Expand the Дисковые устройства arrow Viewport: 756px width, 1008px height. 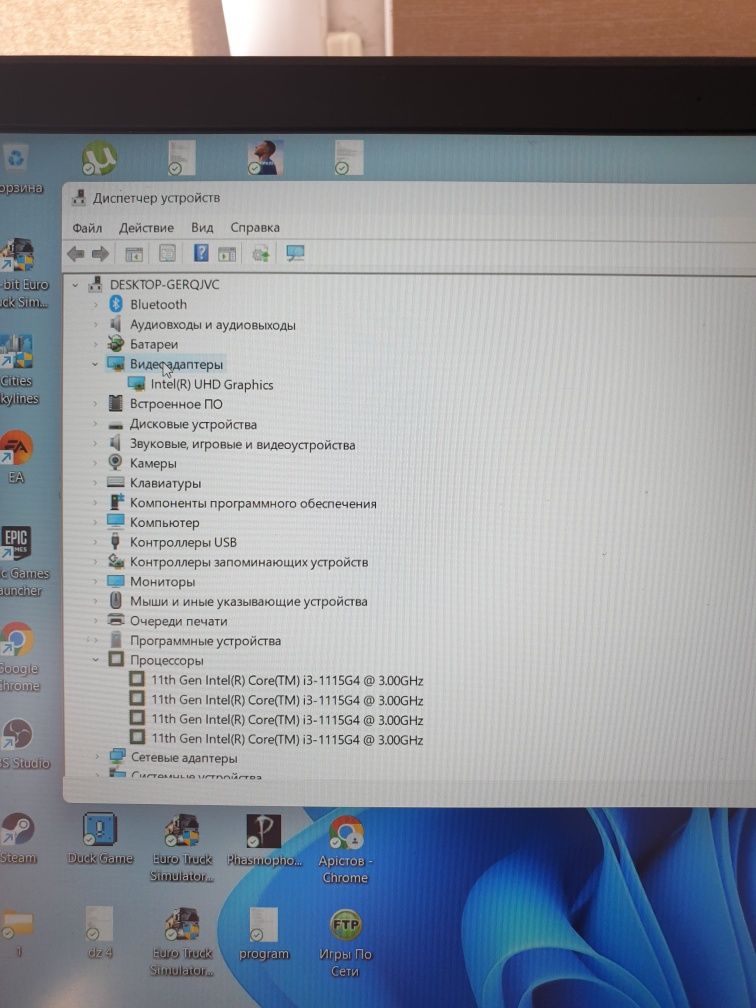(96, 424)
